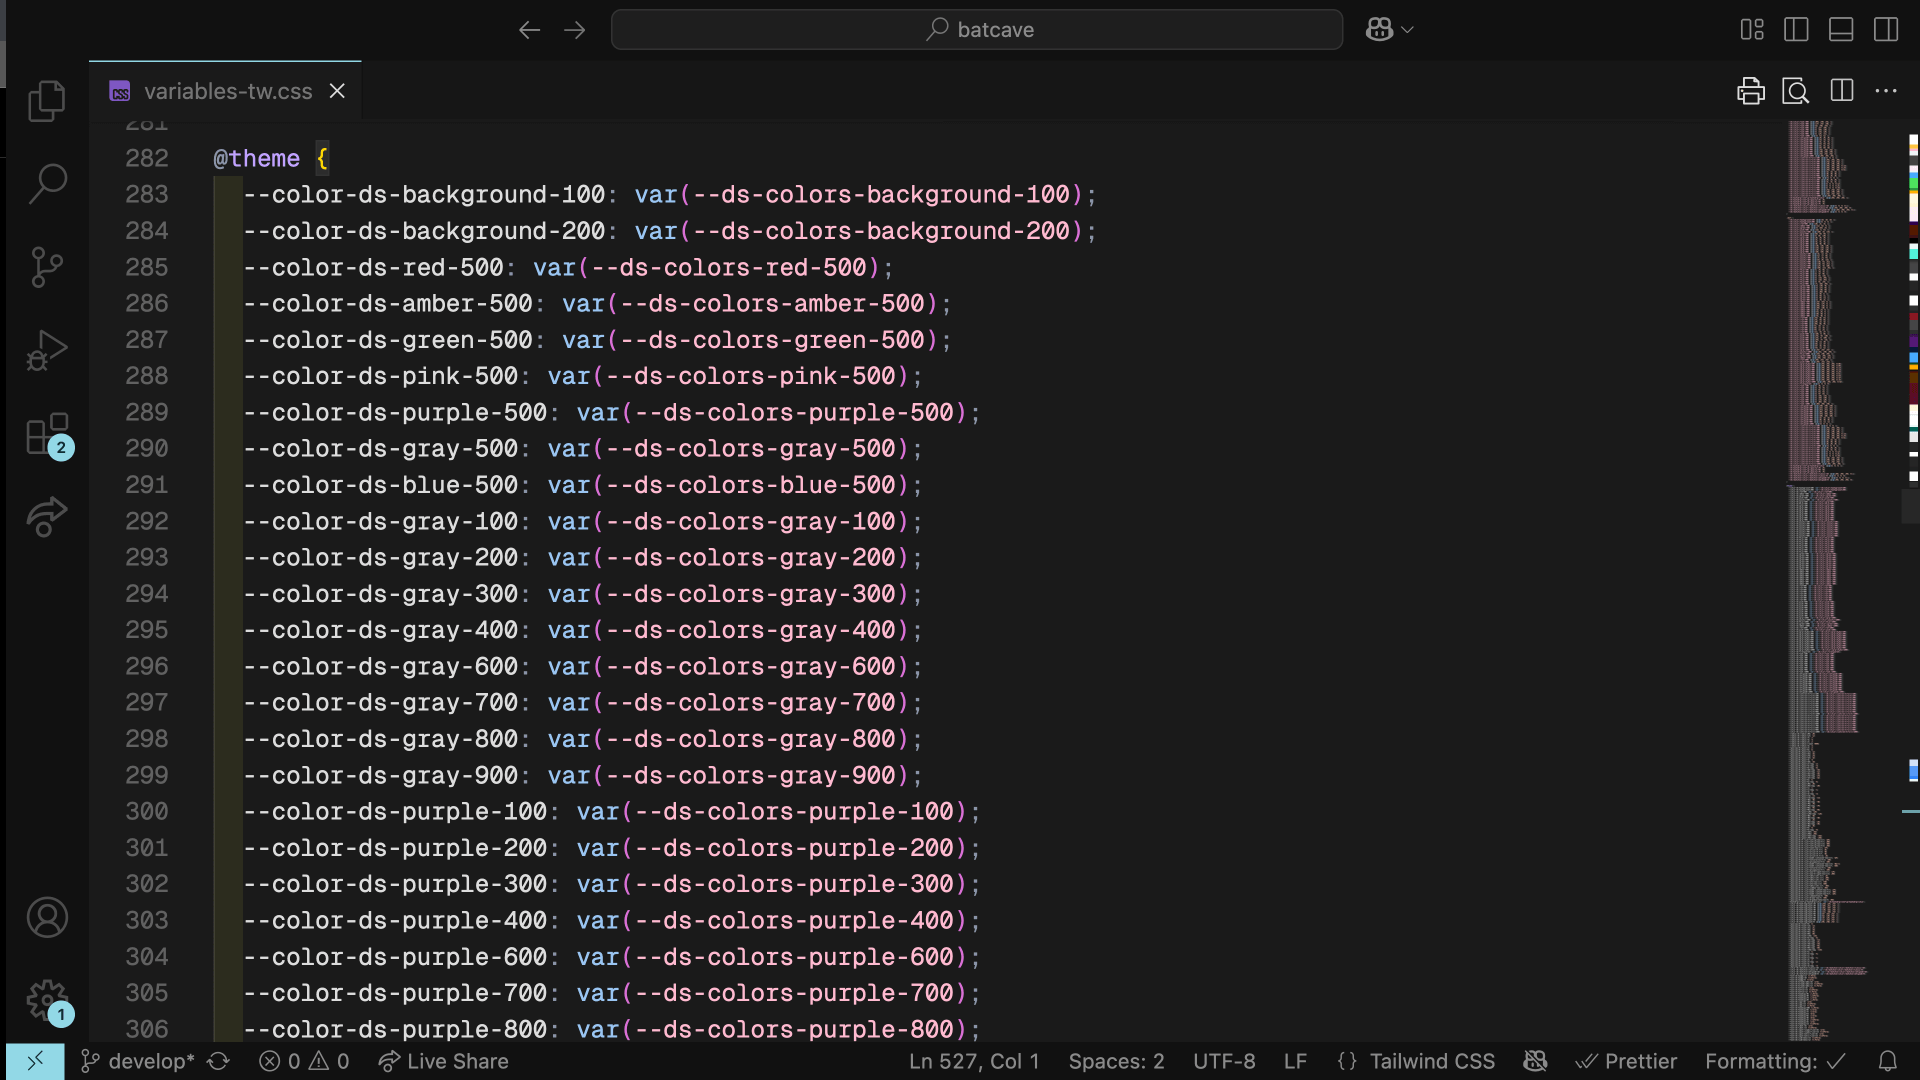This screenshot has width=1920, height=1080.
Task: Expand the Copilot dropdown chevron
Action: click(x=1407, y=30)
